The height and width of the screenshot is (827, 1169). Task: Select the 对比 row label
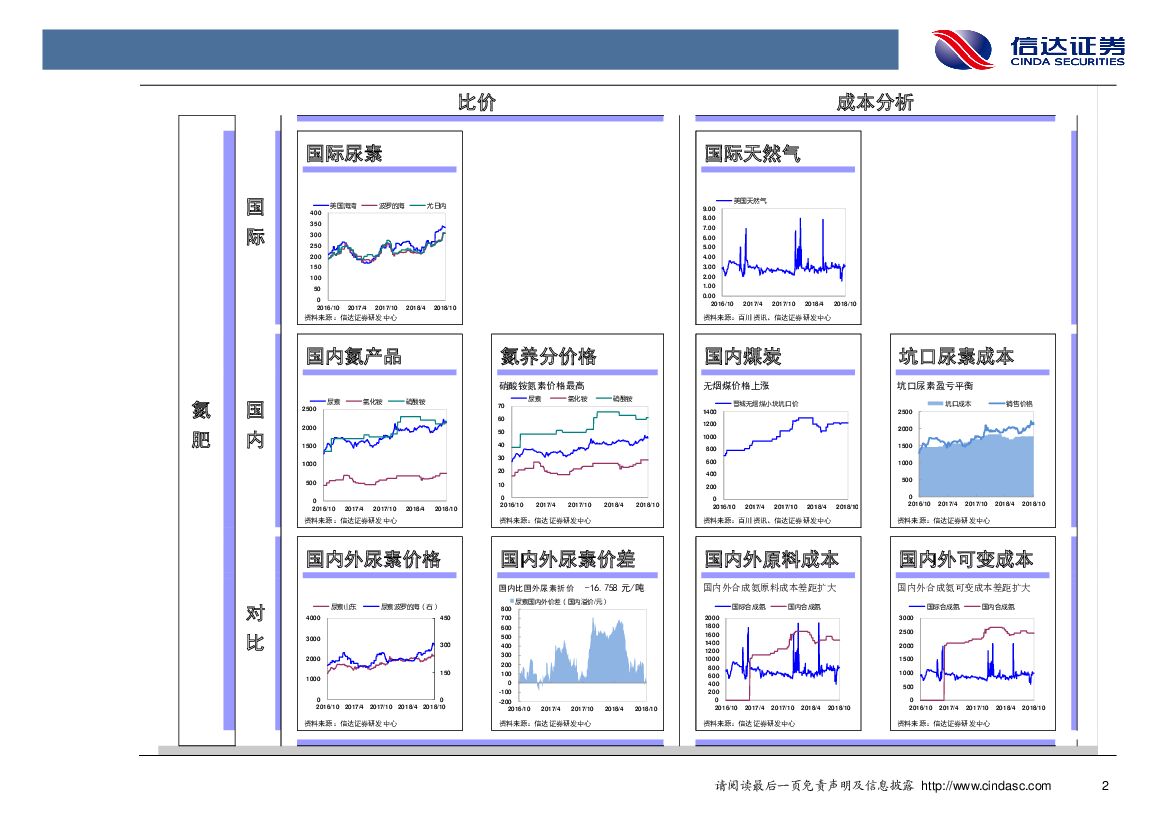[255, 628]
